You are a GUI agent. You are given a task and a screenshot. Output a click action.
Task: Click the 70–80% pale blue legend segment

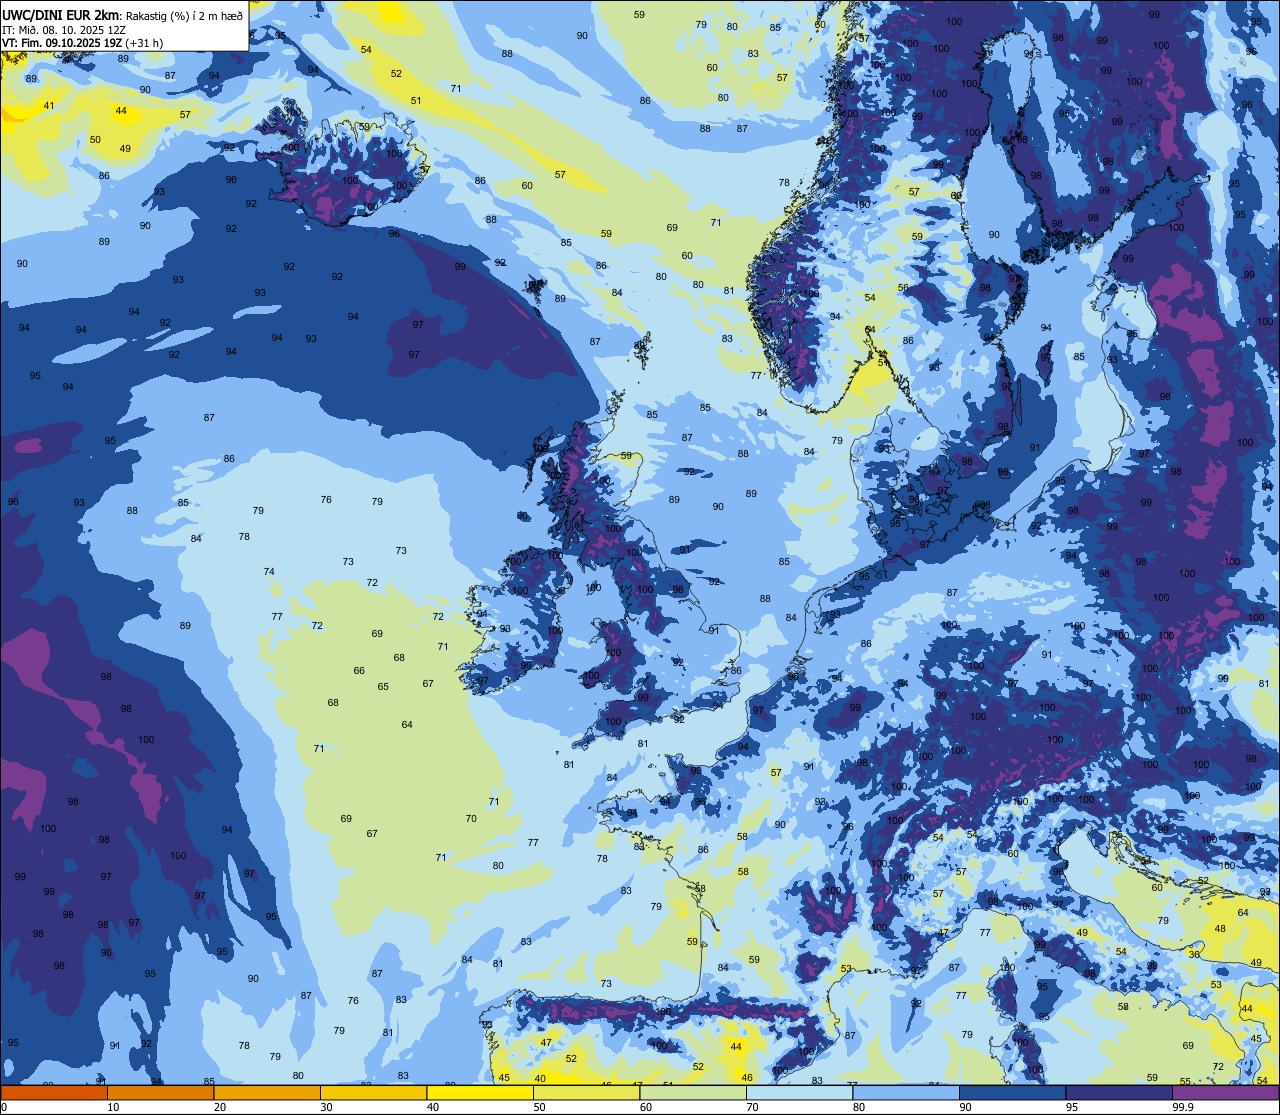pos(799,1093)
